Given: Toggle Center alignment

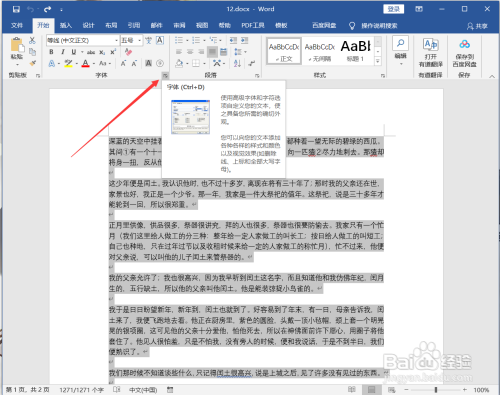Looking at the screenshot, I should click(x=190, y=52).
